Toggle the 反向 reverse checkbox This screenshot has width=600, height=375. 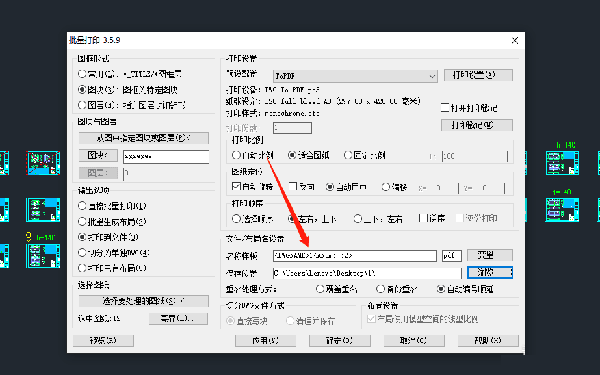pyautogui.click(x=293, y=186)
